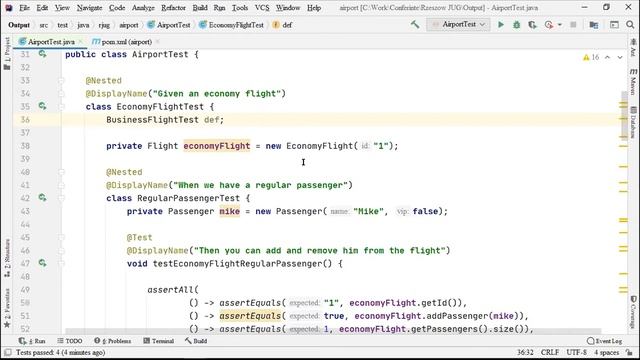Open the Refactor menu
The width and height of the screenshot is (640, 360).
(x=173, y=8)
